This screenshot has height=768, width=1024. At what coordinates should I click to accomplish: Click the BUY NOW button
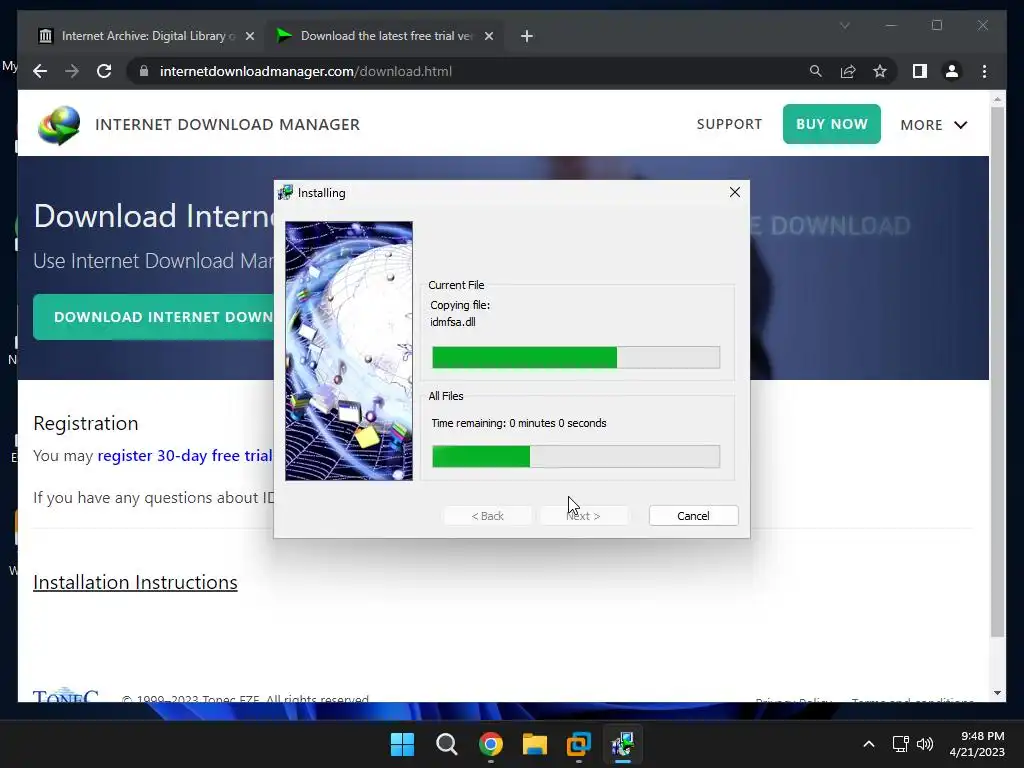[x=831, y=124]
